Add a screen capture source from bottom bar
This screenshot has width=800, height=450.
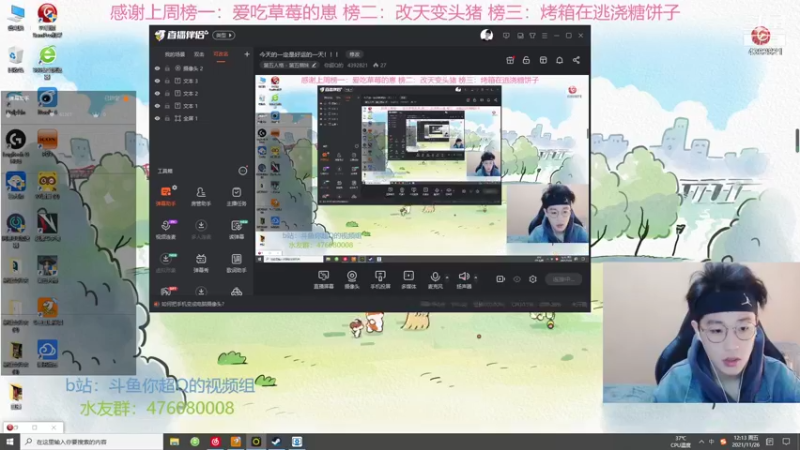[x=323, y=280]
